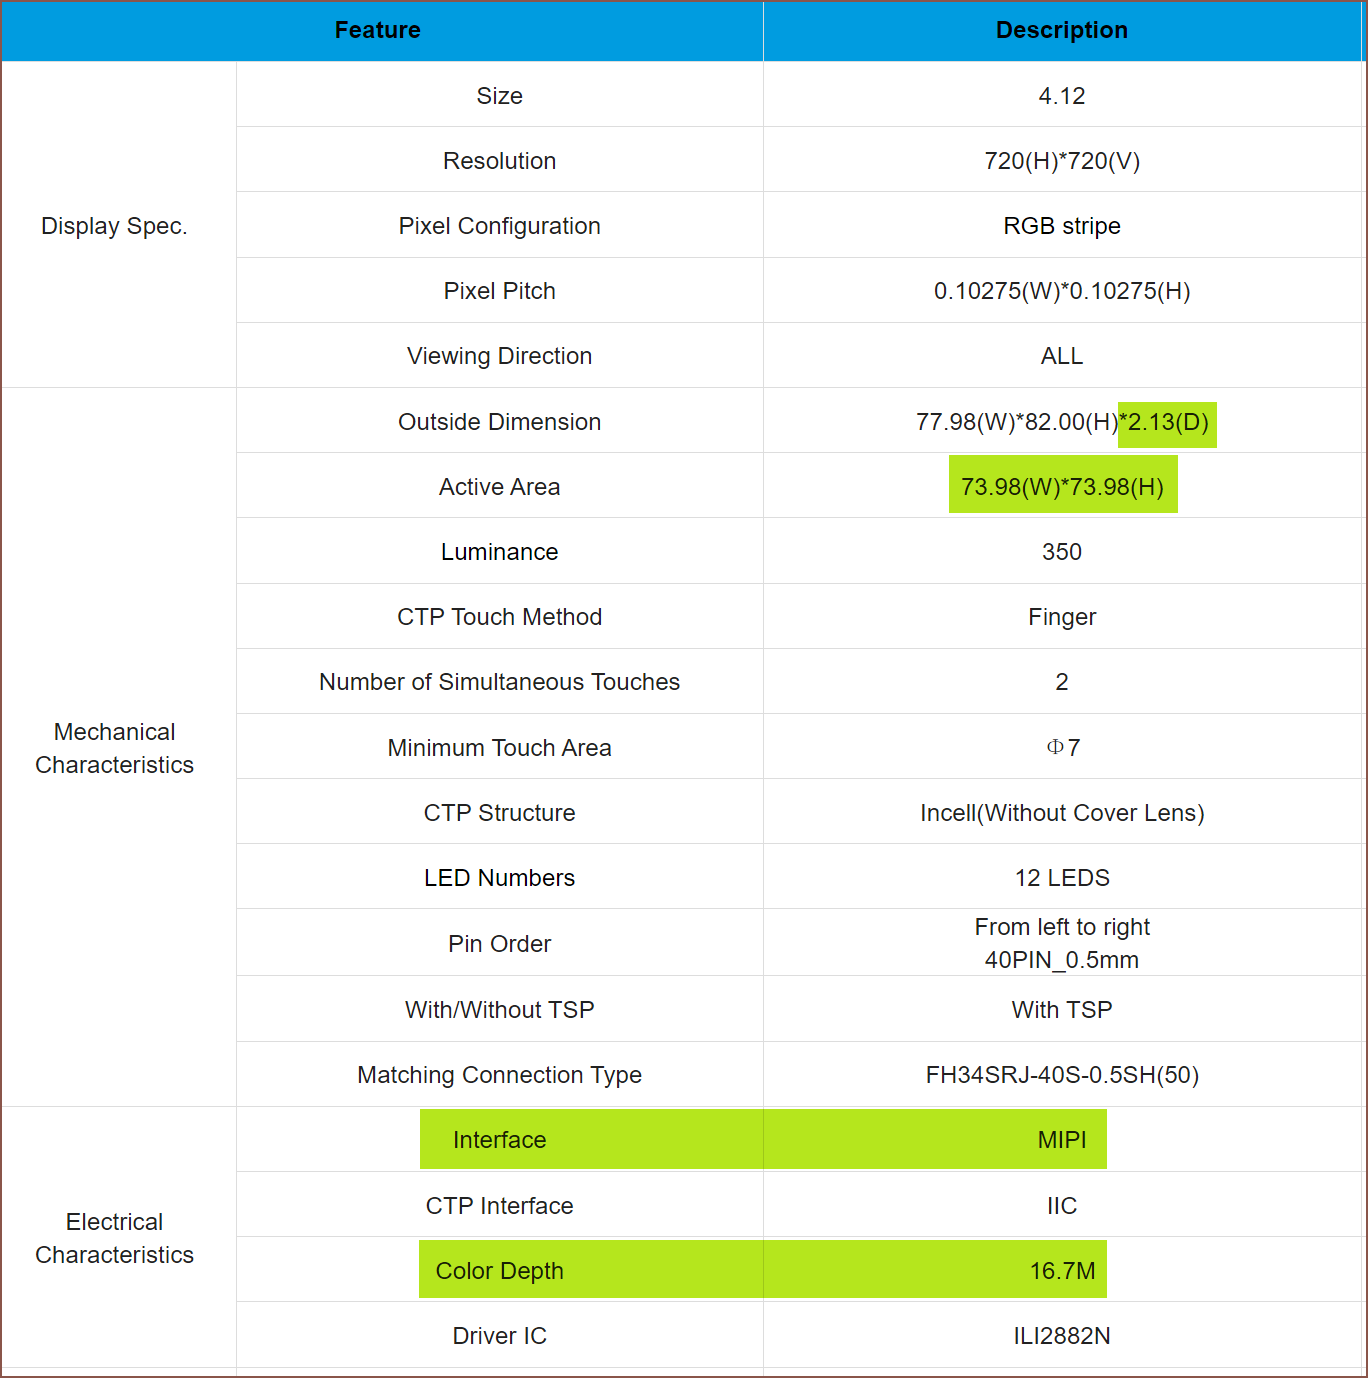Screen dimensions: 1368x1378
Task: Click the ILI2882N driver IC value
Action: pyautogui.click(x=1061, y=1336)
